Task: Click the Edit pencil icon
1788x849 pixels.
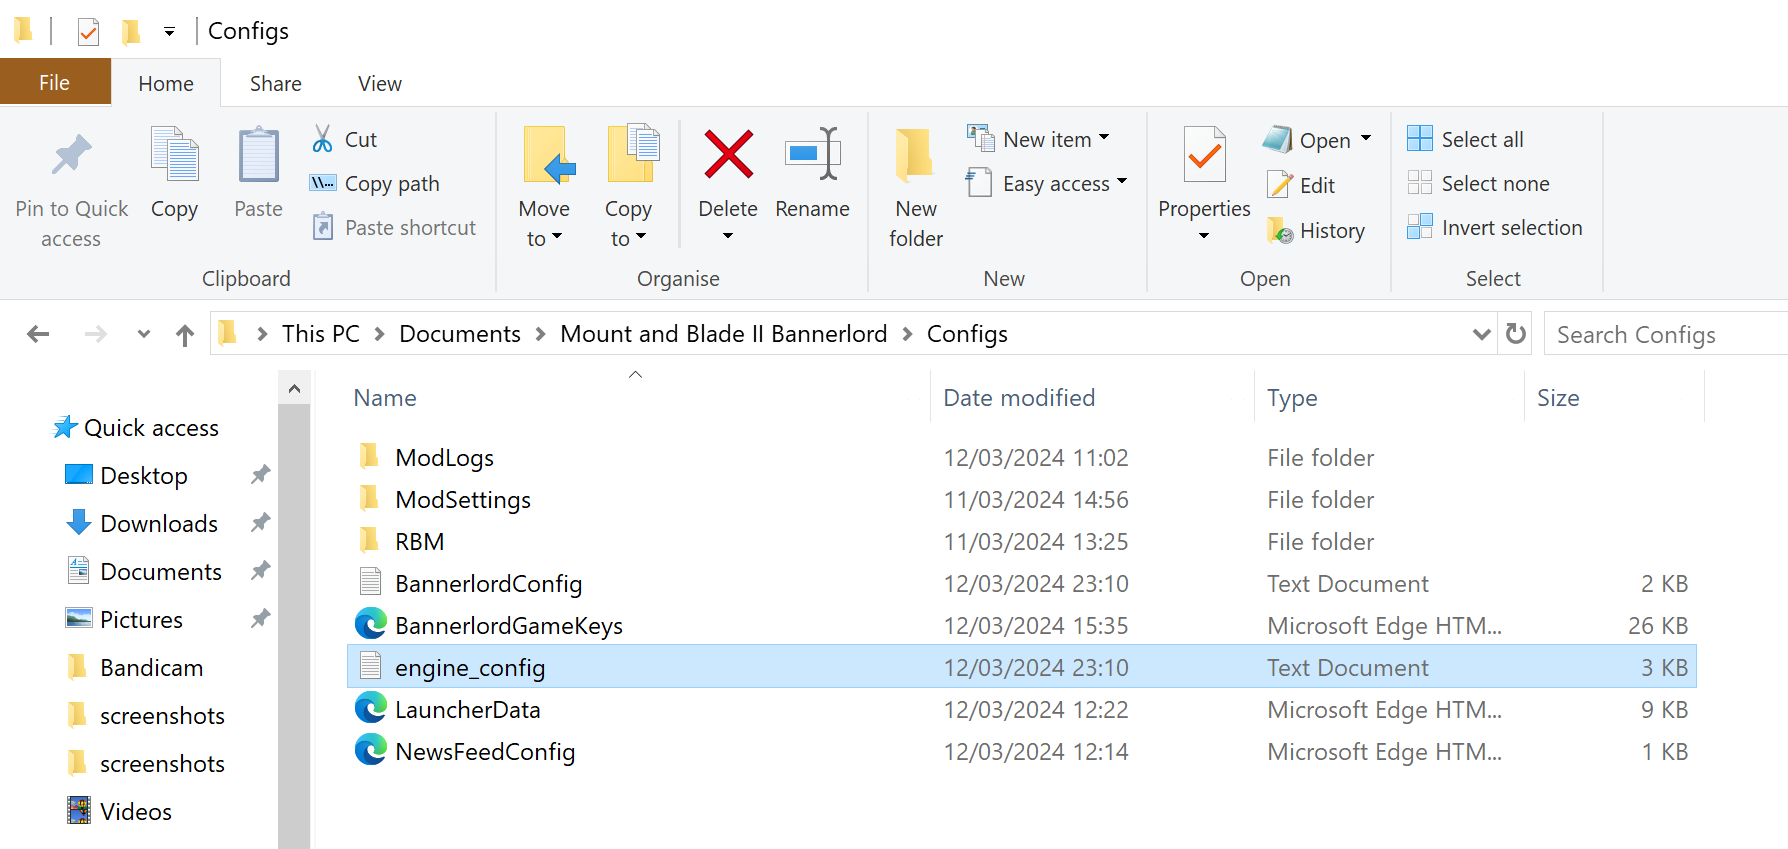Action: (1280, 185)
